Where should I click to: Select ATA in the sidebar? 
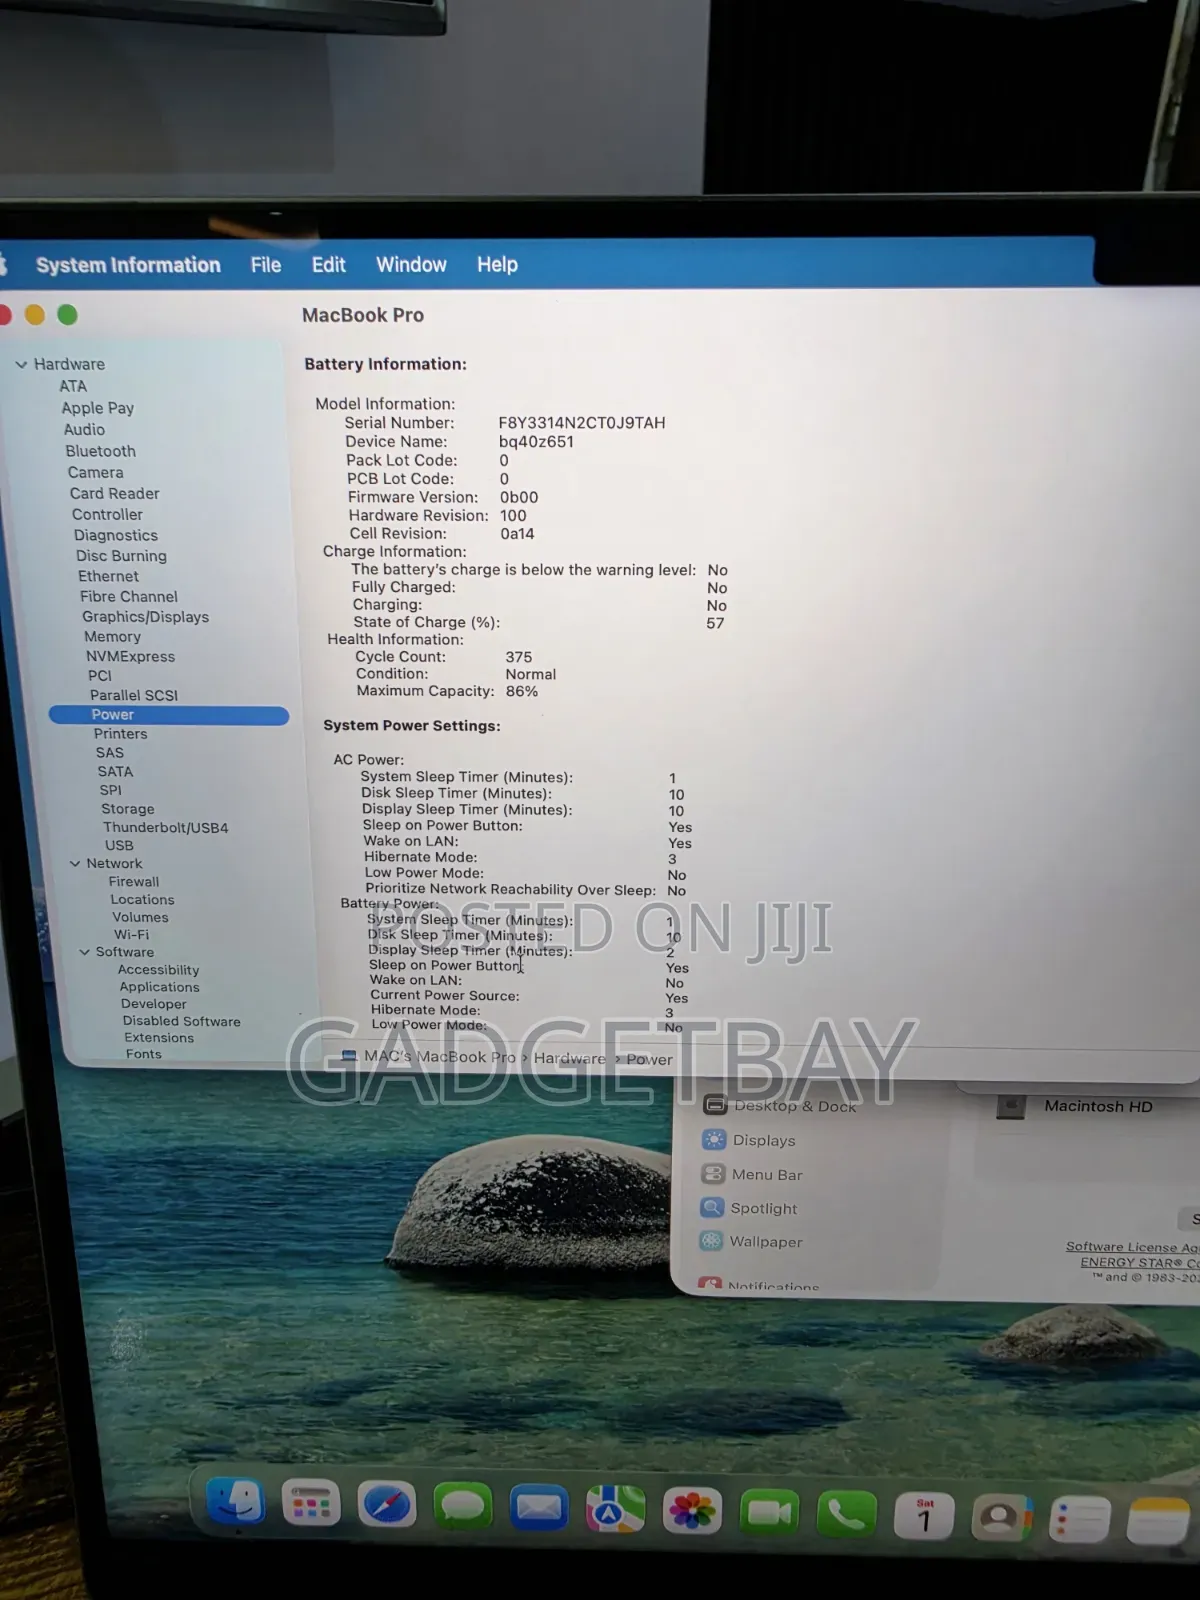pyautogui.click(x=73, y=386)
